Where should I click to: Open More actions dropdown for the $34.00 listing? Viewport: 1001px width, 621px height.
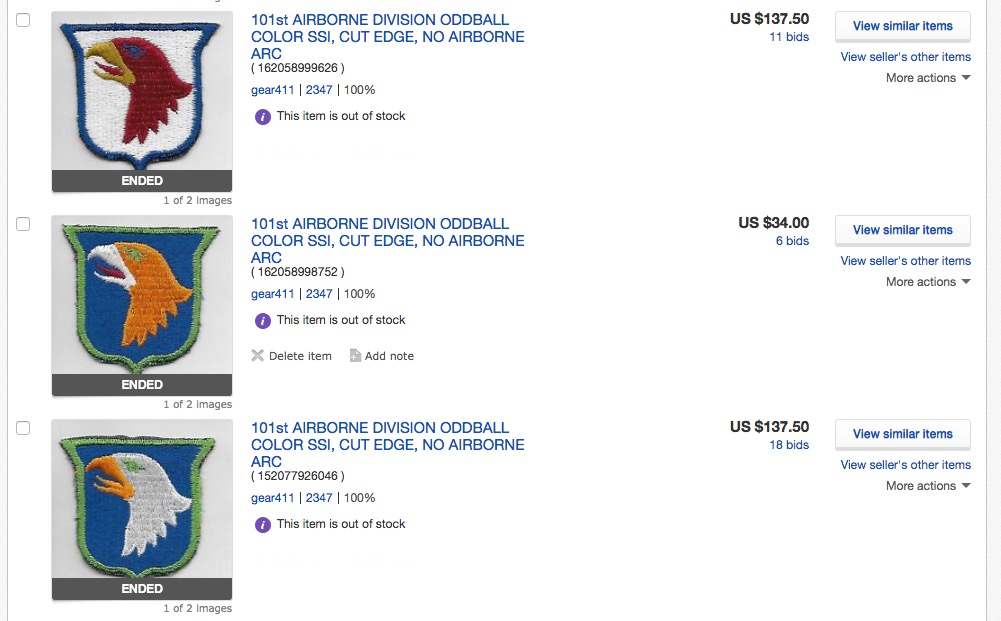coord(927,282)
